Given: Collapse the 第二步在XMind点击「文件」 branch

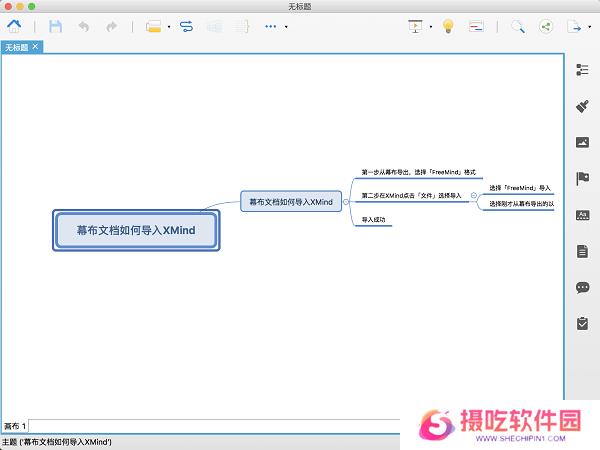Looking at the screenshot, I should (x=473, y=195).
